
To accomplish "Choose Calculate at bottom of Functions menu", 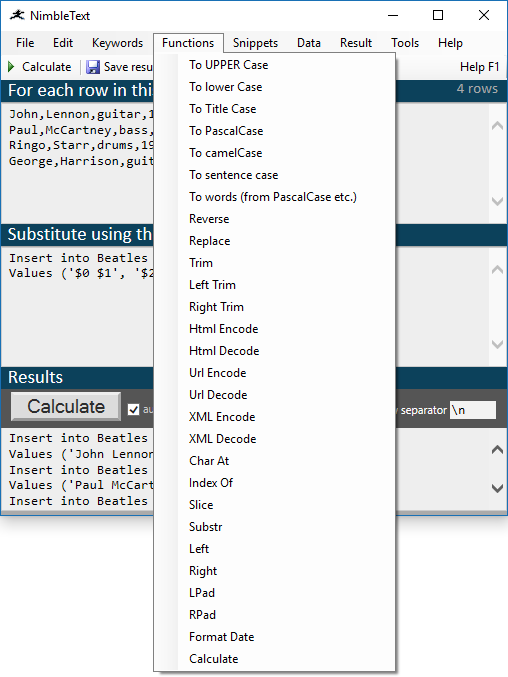I will click(x=275, y=659).
